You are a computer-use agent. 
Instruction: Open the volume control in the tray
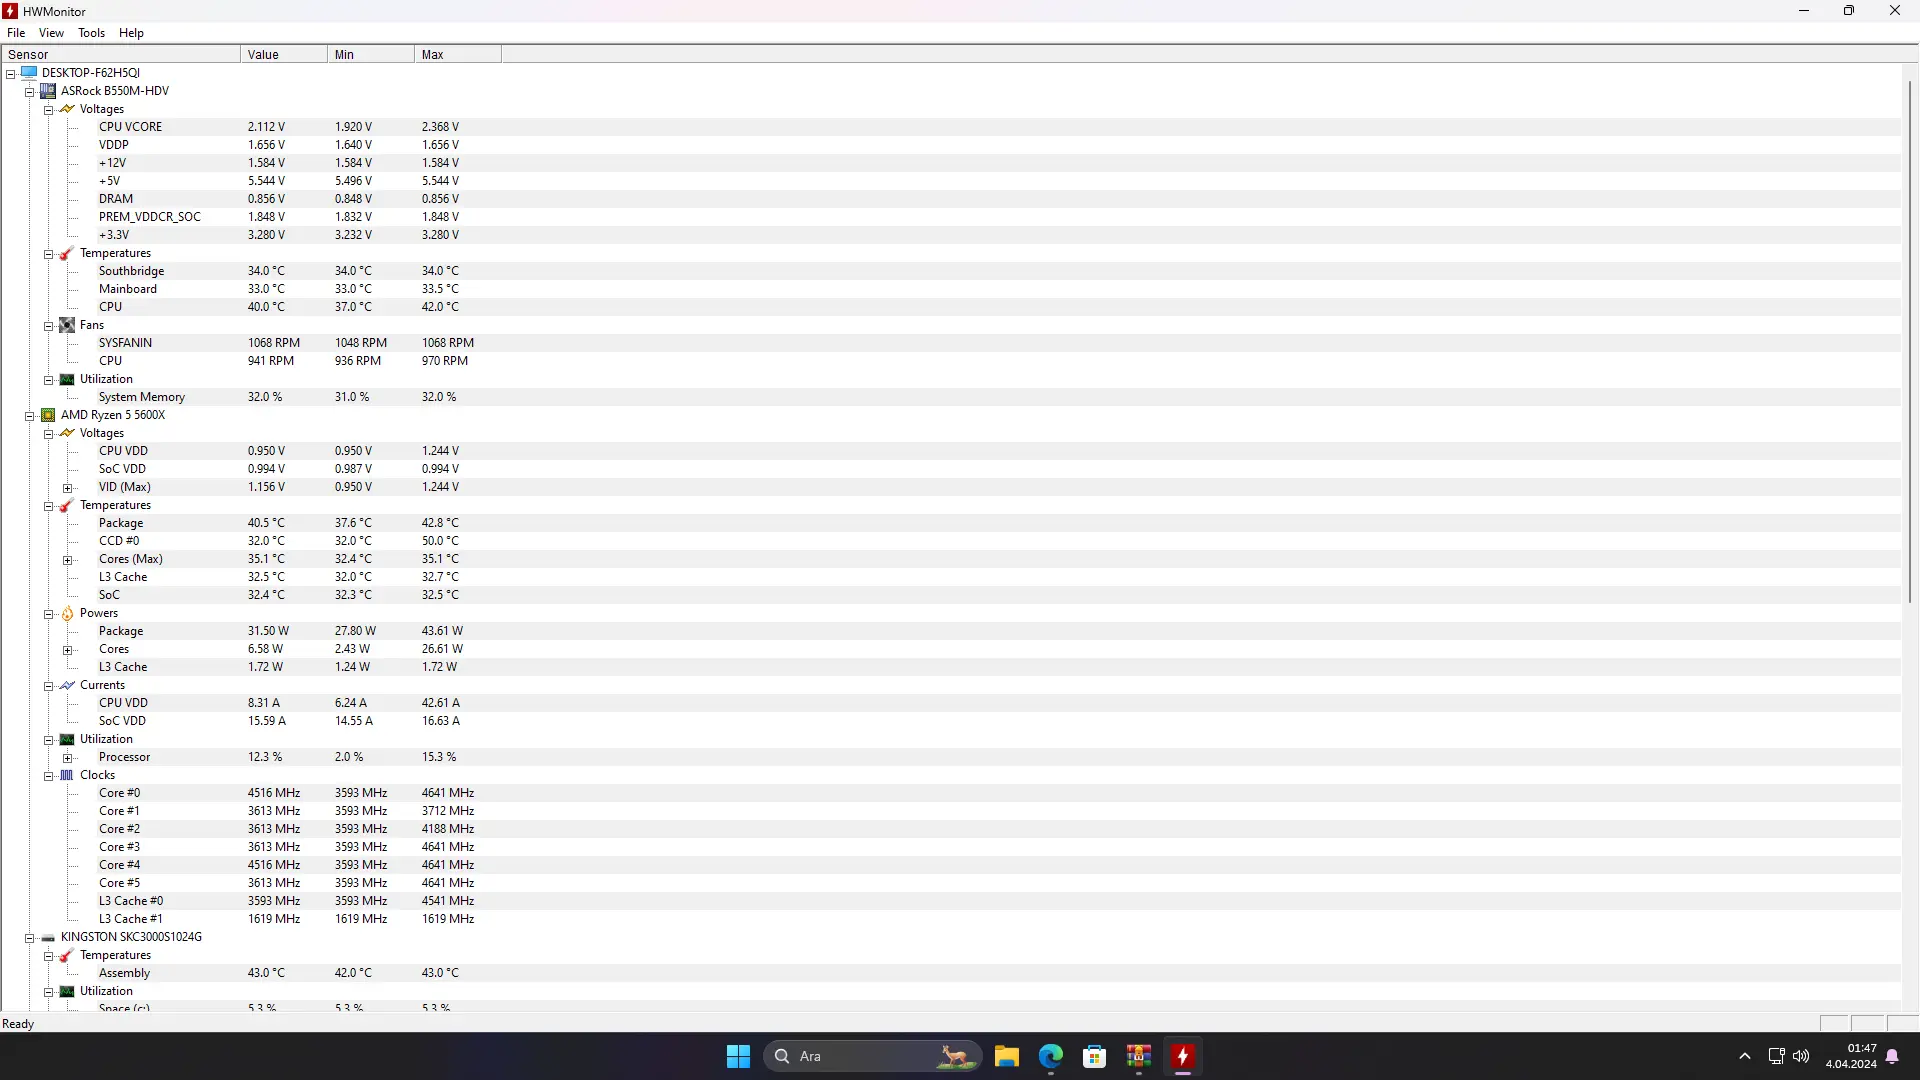[x=1801, y=1056]
